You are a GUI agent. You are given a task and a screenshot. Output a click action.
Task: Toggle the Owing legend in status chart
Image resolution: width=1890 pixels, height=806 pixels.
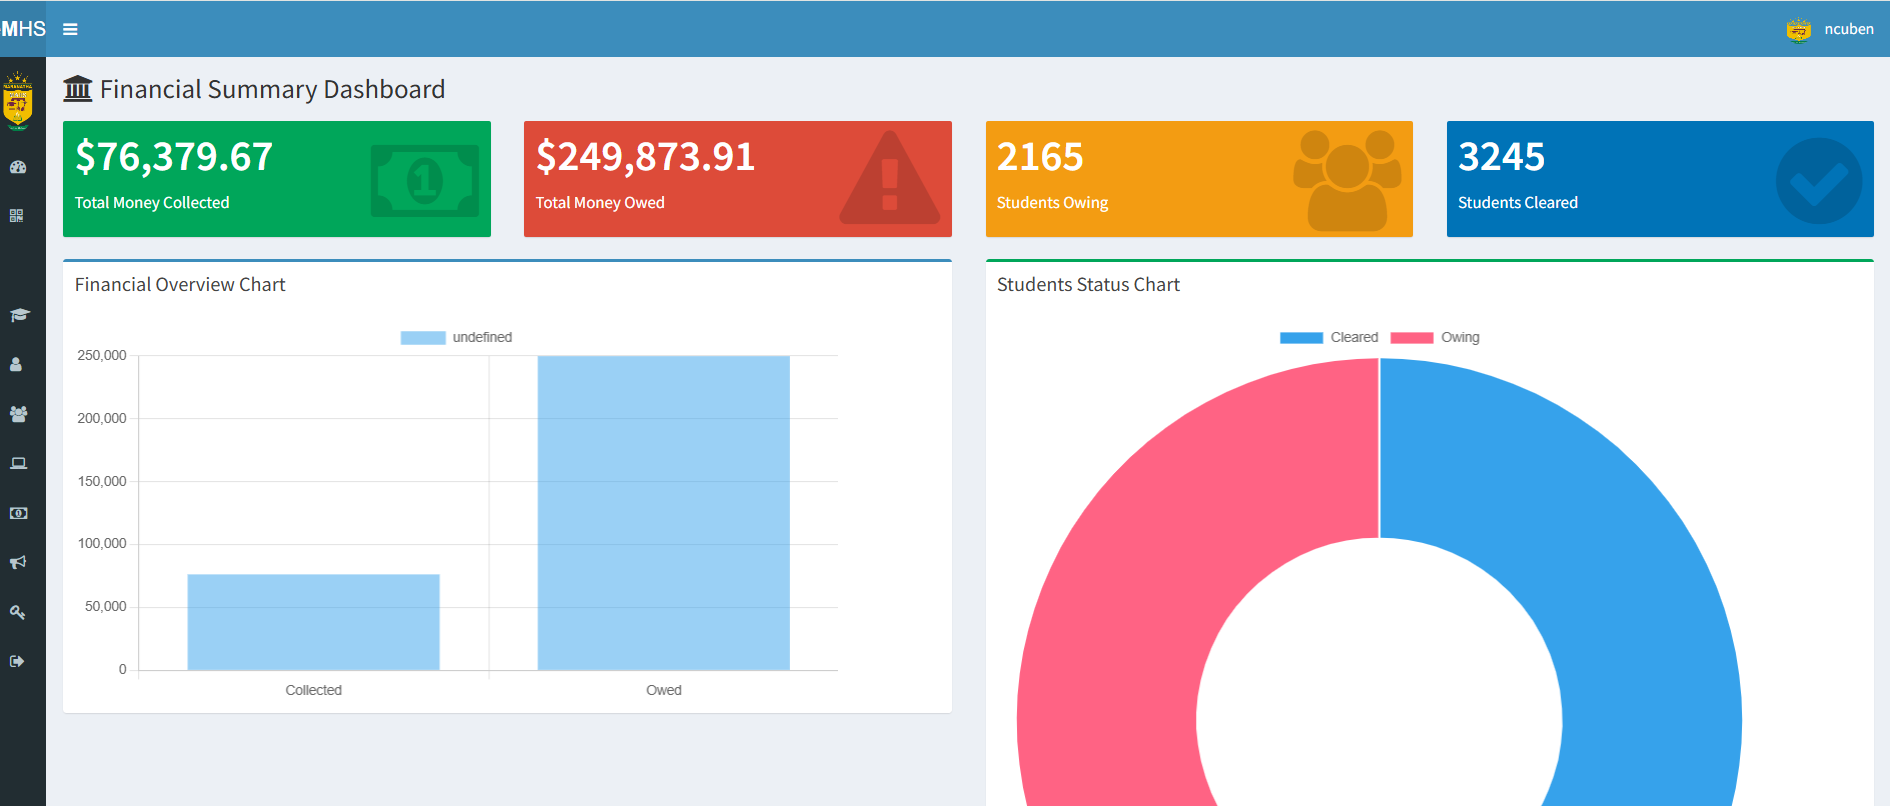click(1435, 337)
